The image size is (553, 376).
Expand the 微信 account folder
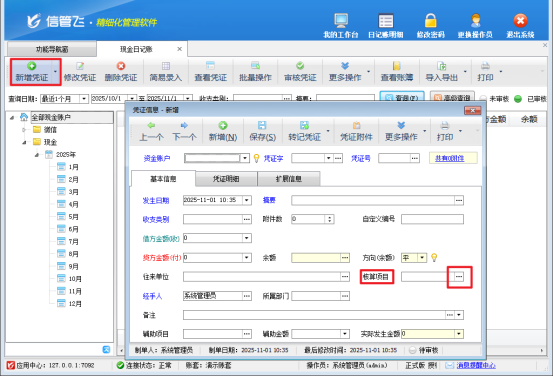[24, 130]
